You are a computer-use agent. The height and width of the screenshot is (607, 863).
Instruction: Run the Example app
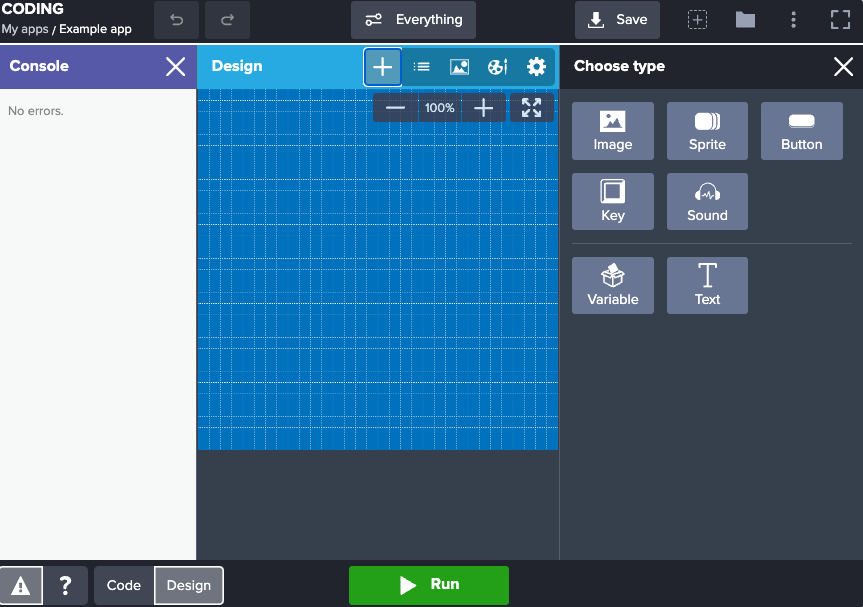(428, 585)
